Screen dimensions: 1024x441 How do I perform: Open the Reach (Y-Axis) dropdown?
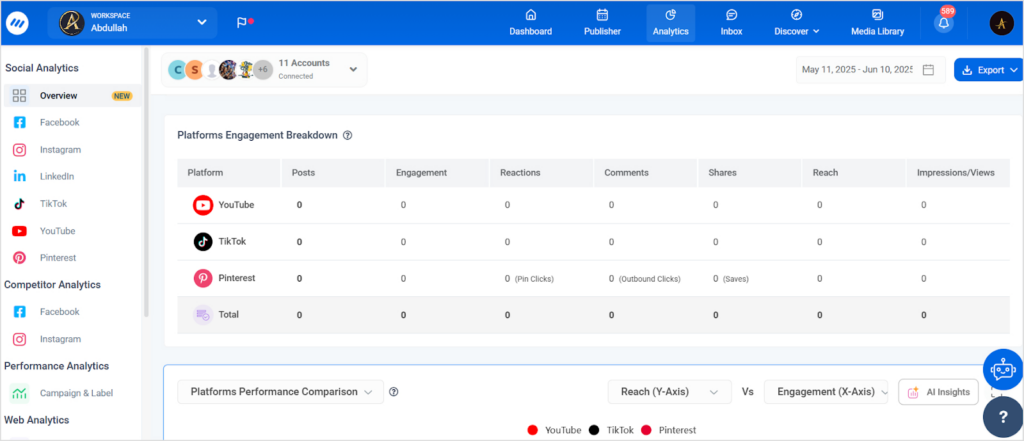pyautogui.click(x=670, y=392)
